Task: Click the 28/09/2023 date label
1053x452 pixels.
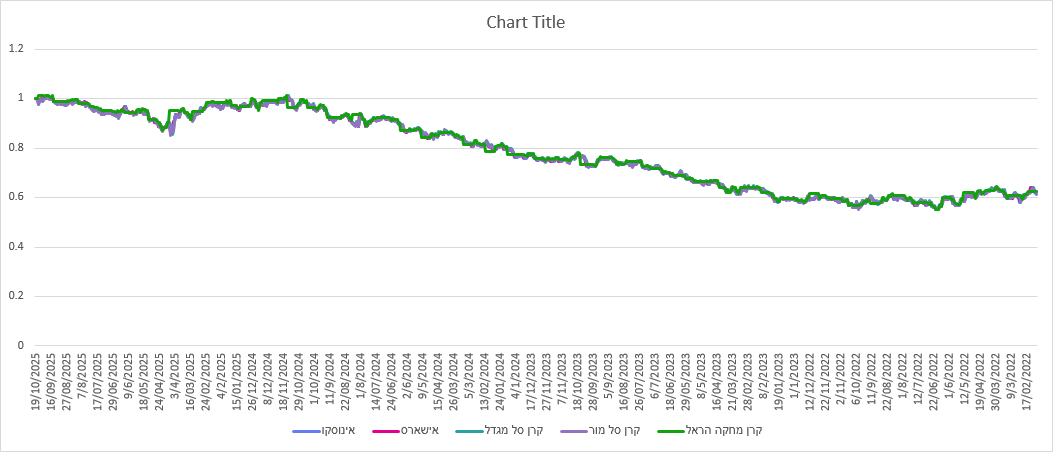Action: pos(594,381)
